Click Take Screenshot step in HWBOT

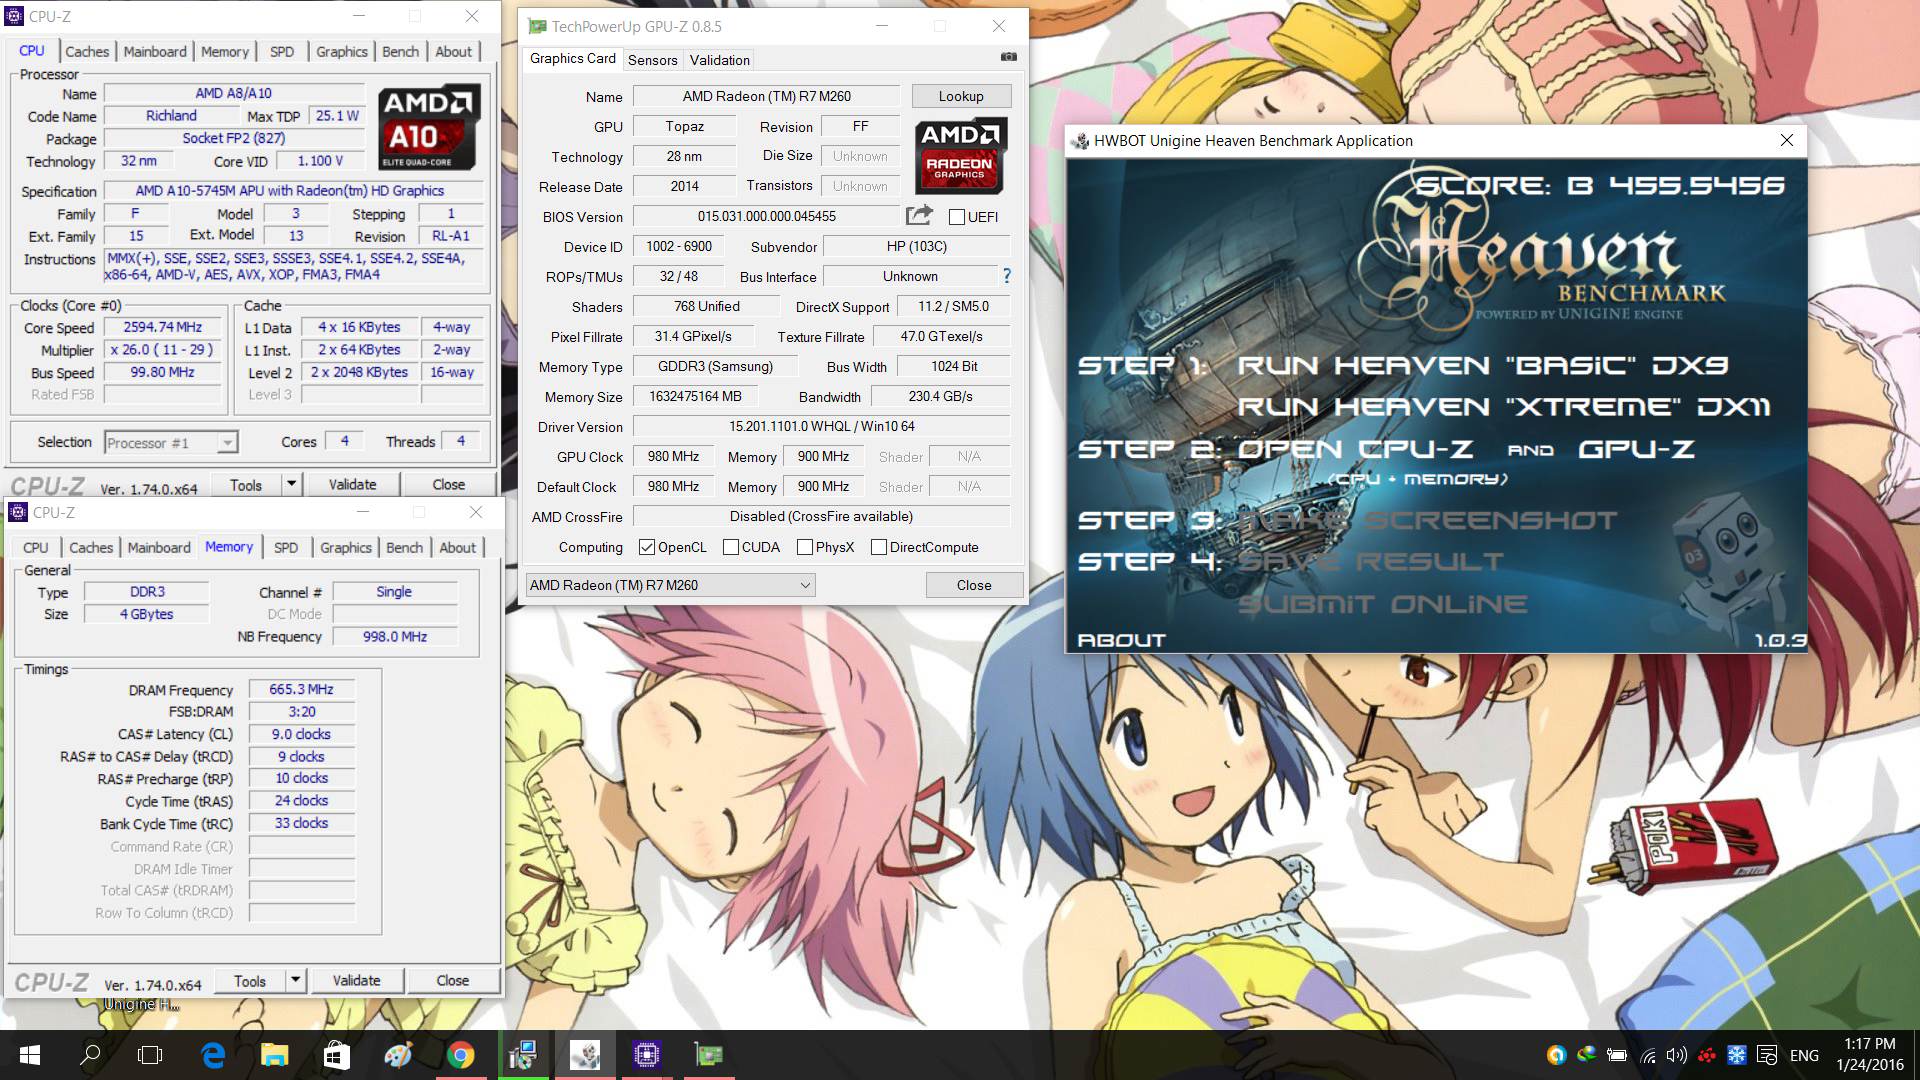pos(1427,520)
